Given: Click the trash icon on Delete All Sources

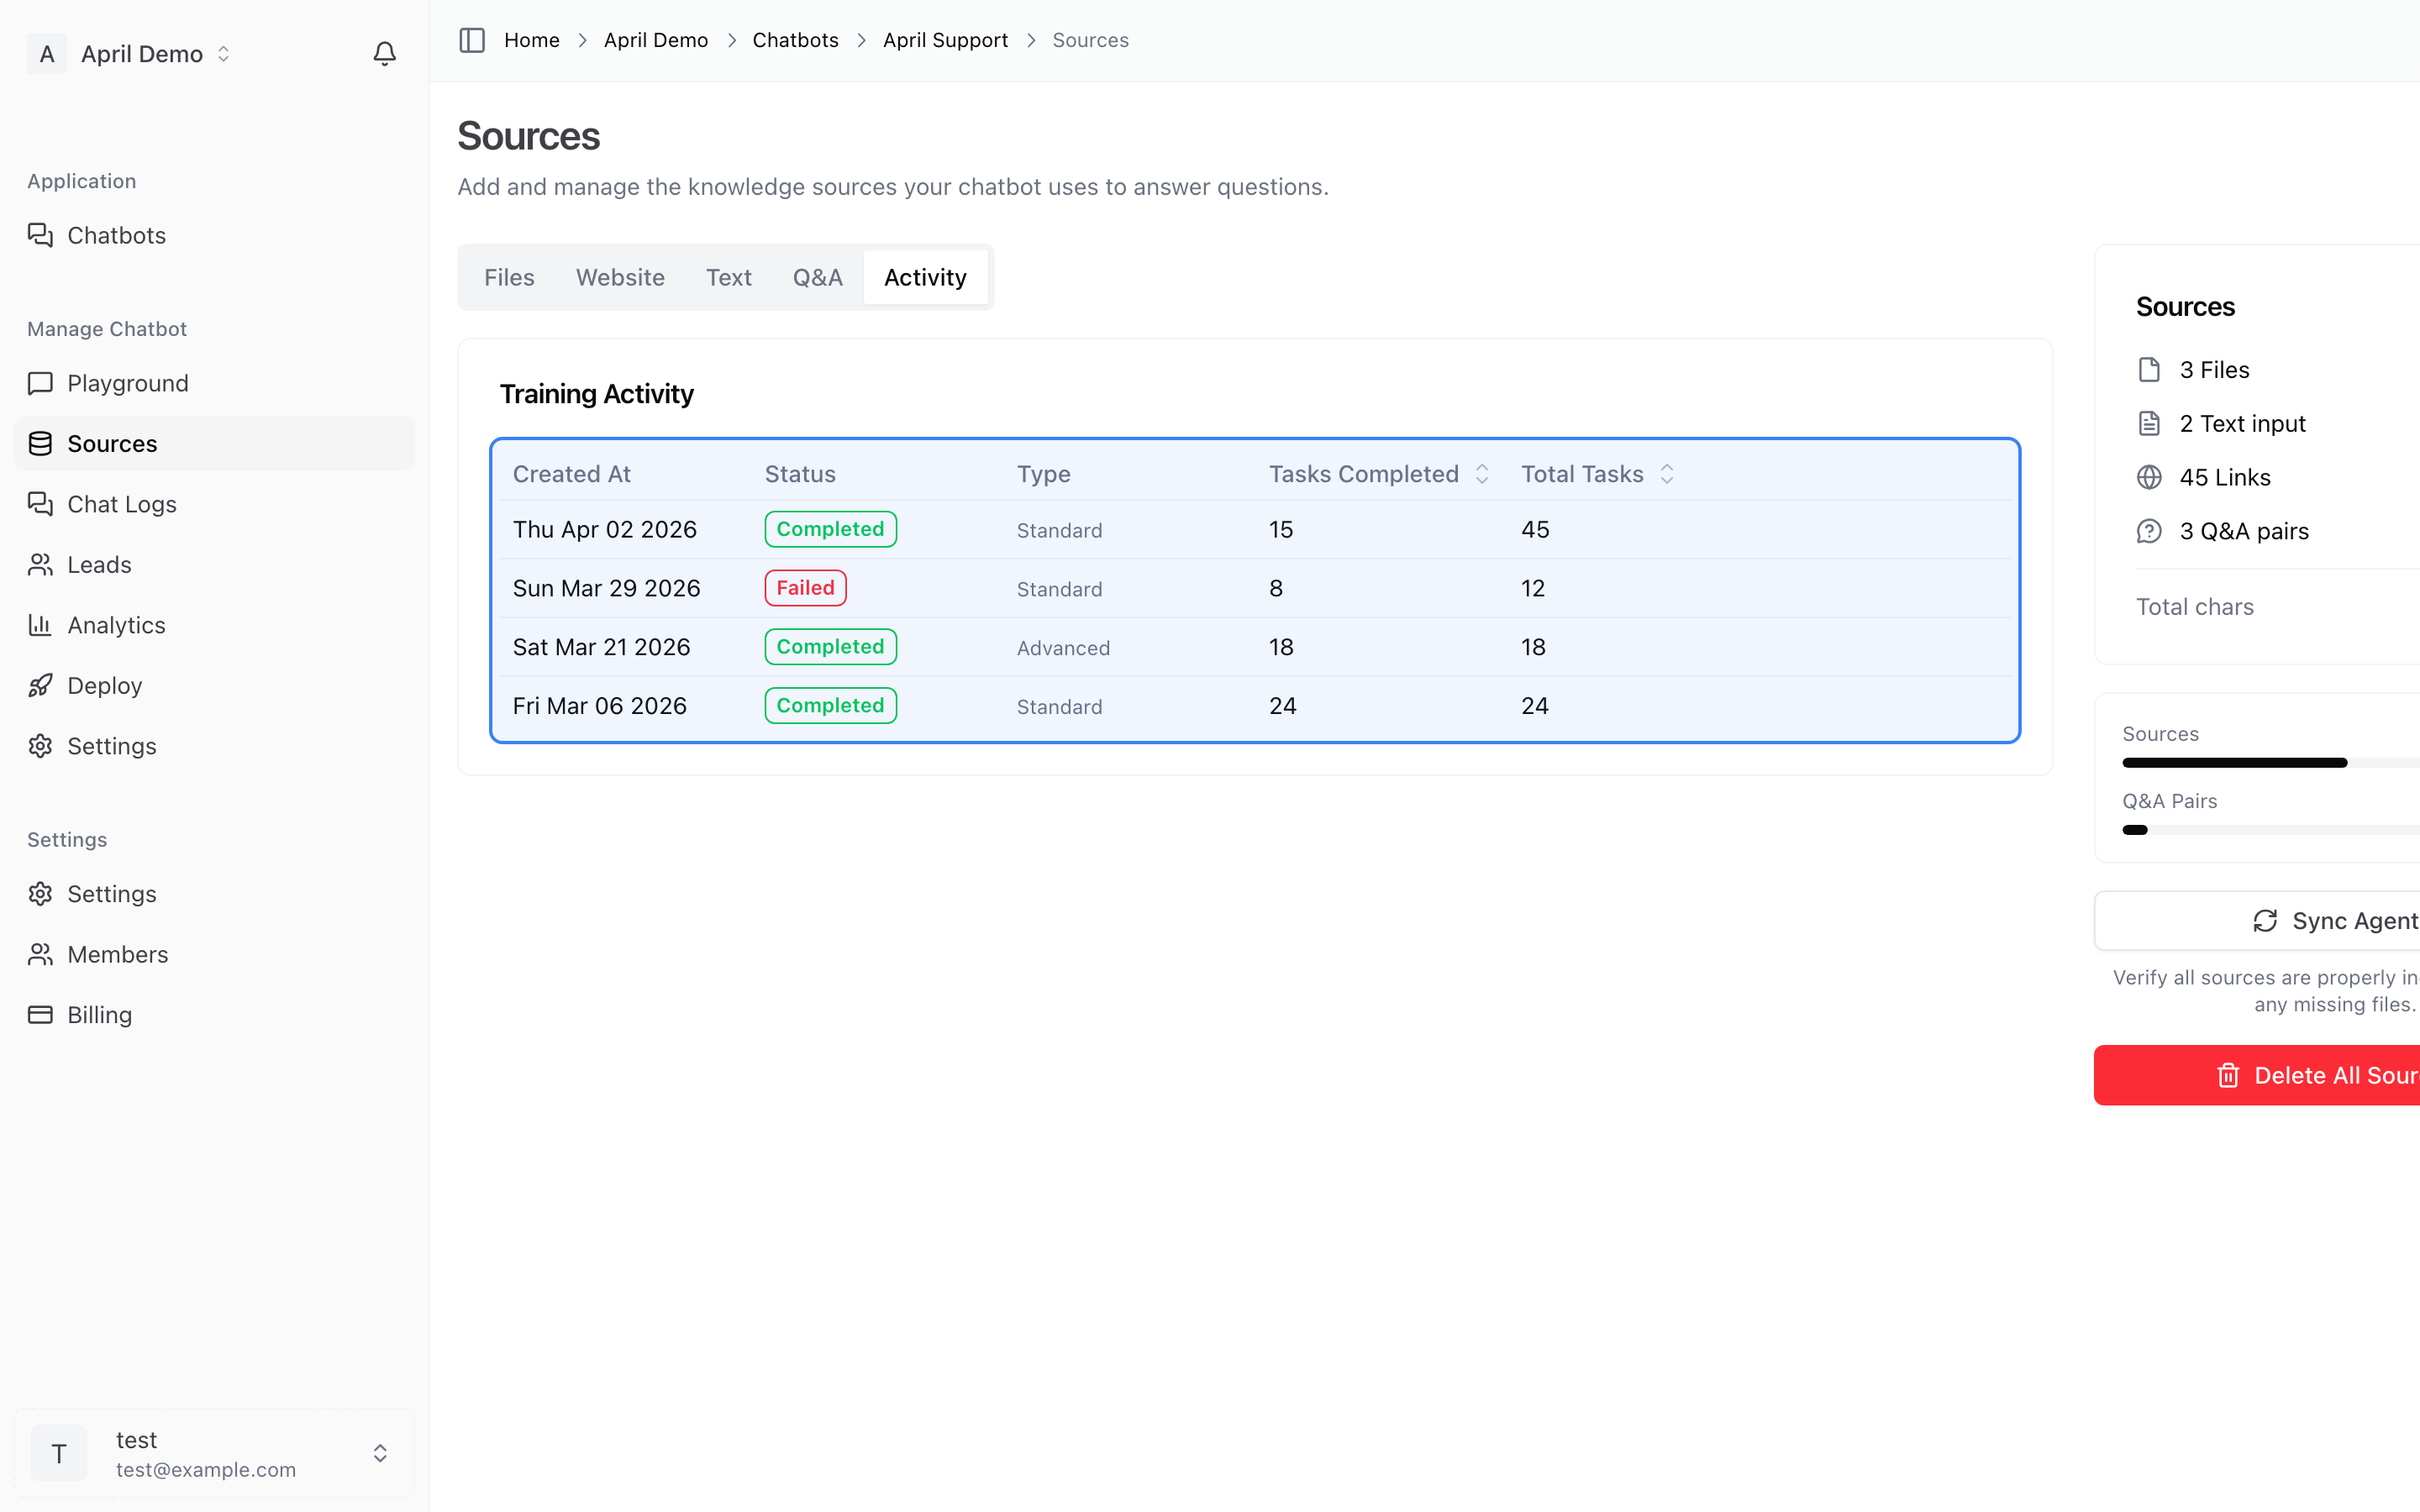Looking at the screenshot, I should pyautogui.click(x=2228, y=1075).
